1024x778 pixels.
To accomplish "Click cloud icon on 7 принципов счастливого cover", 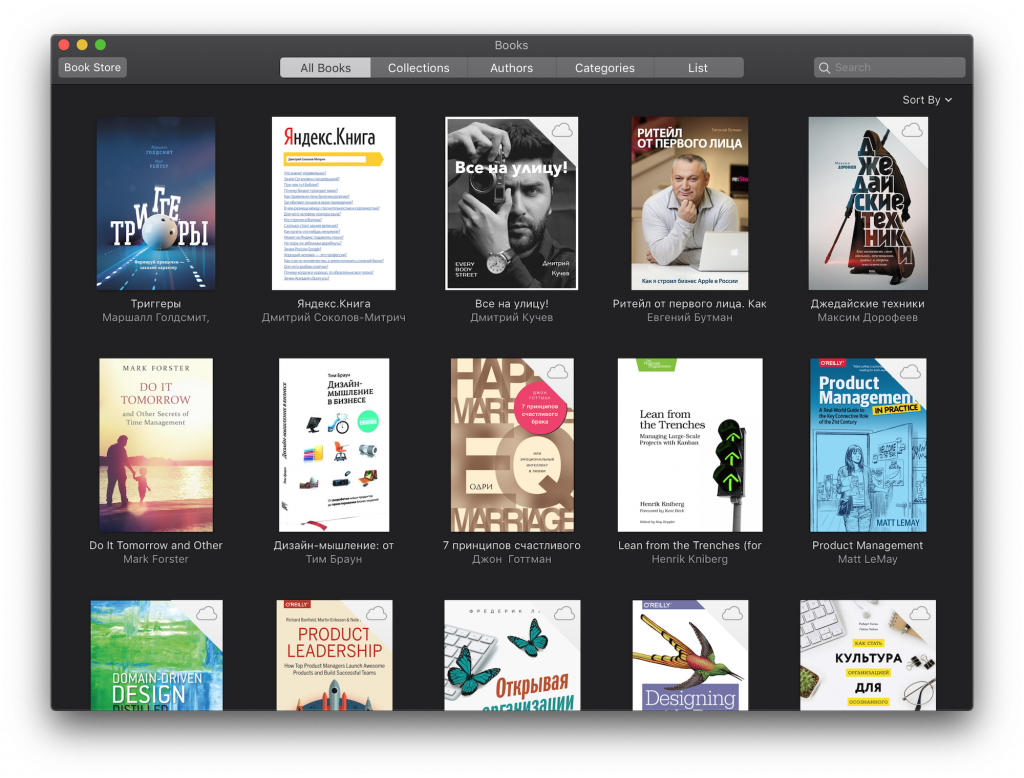I will pyautogui.click(x=557, y=372).
